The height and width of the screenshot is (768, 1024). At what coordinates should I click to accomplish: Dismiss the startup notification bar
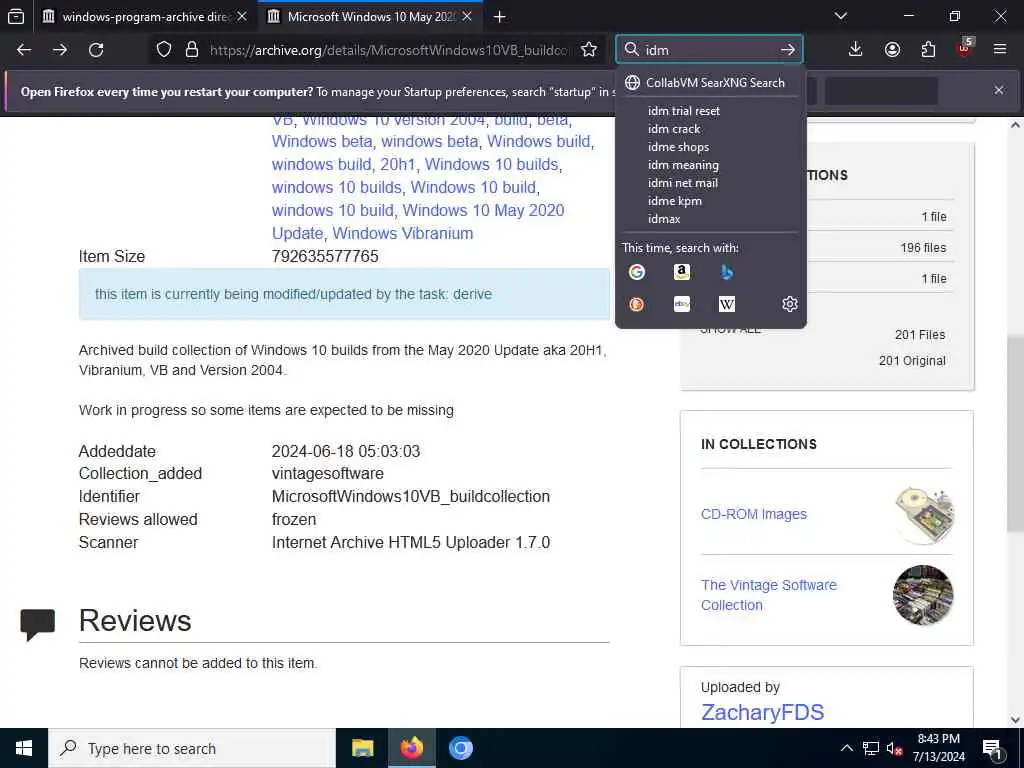pos(999,90)
